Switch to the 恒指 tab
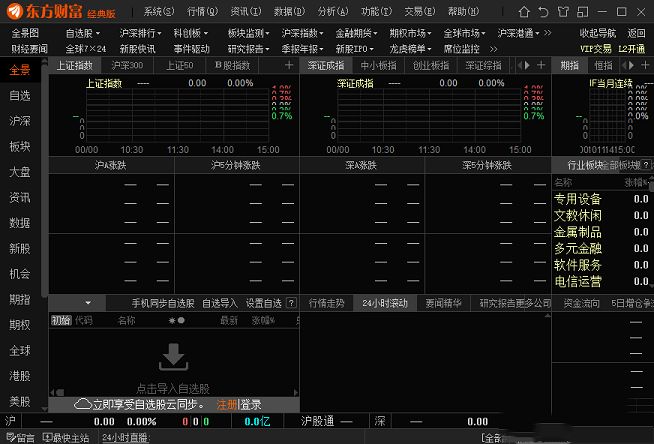654x444 pixels. (x=603, y=65)
